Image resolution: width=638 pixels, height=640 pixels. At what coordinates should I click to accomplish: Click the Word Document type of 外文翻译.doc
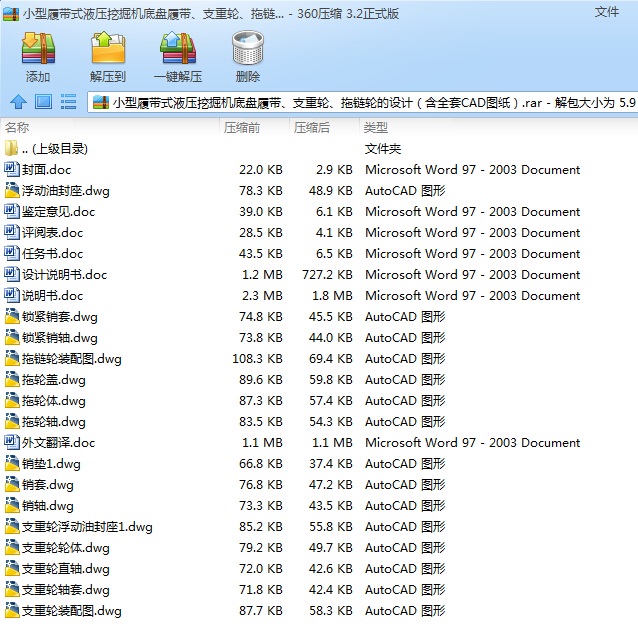coord(472,442)
